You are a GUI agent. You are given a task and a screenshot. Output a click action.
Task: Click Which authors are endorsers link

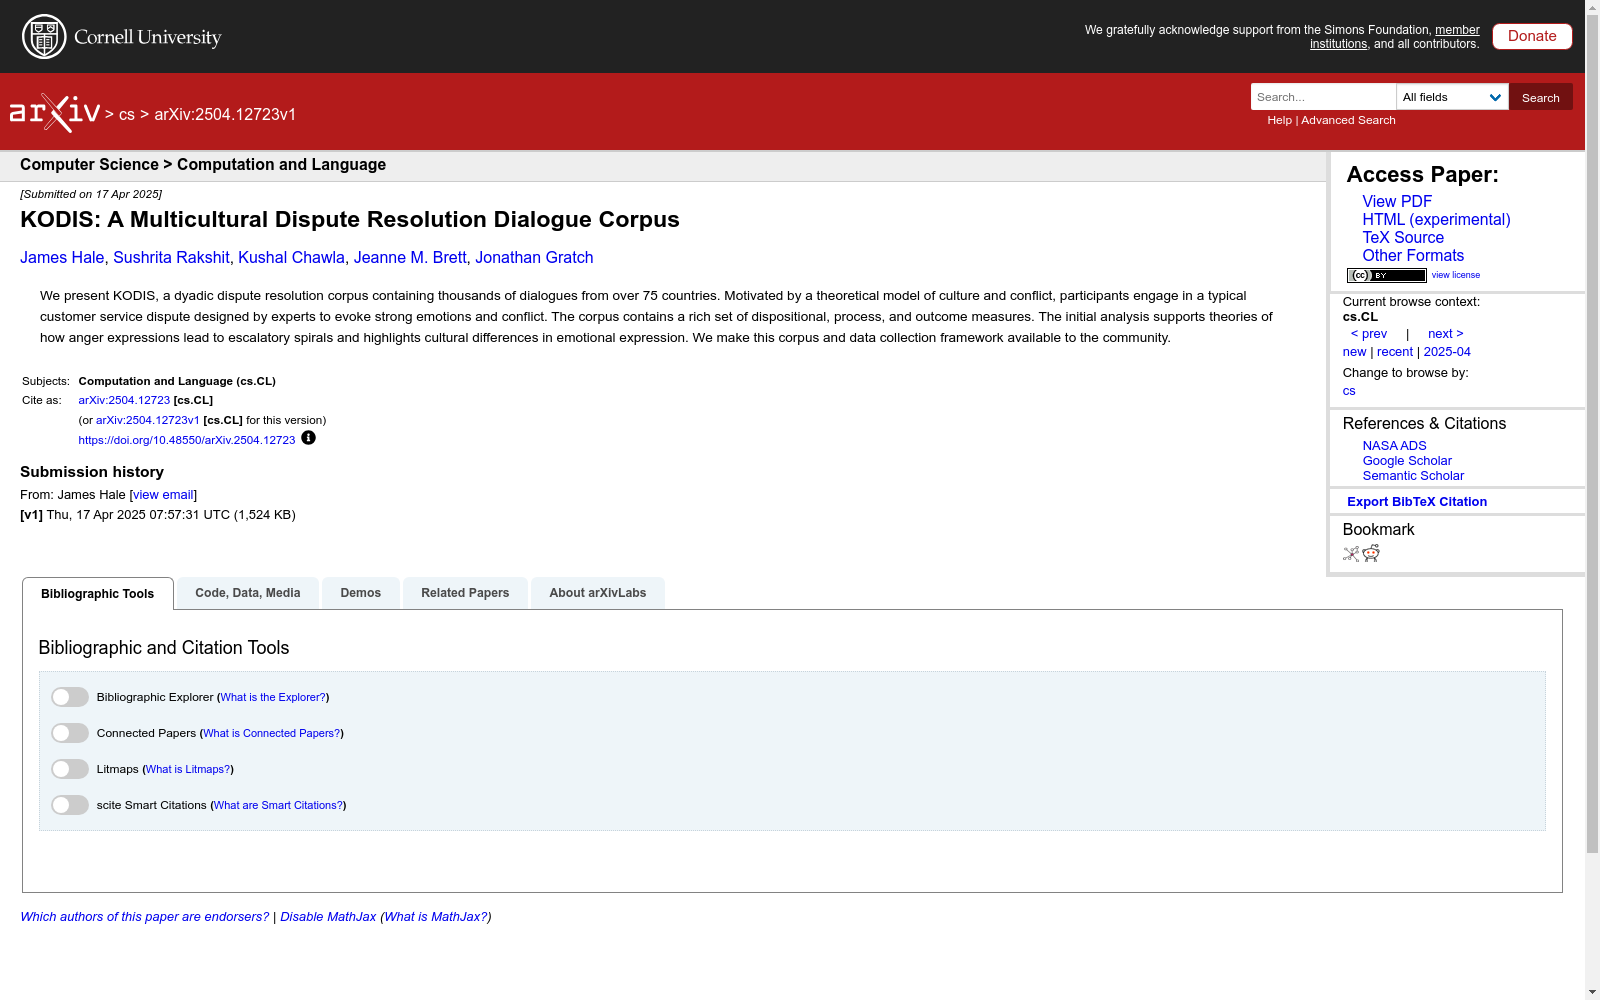145,917
